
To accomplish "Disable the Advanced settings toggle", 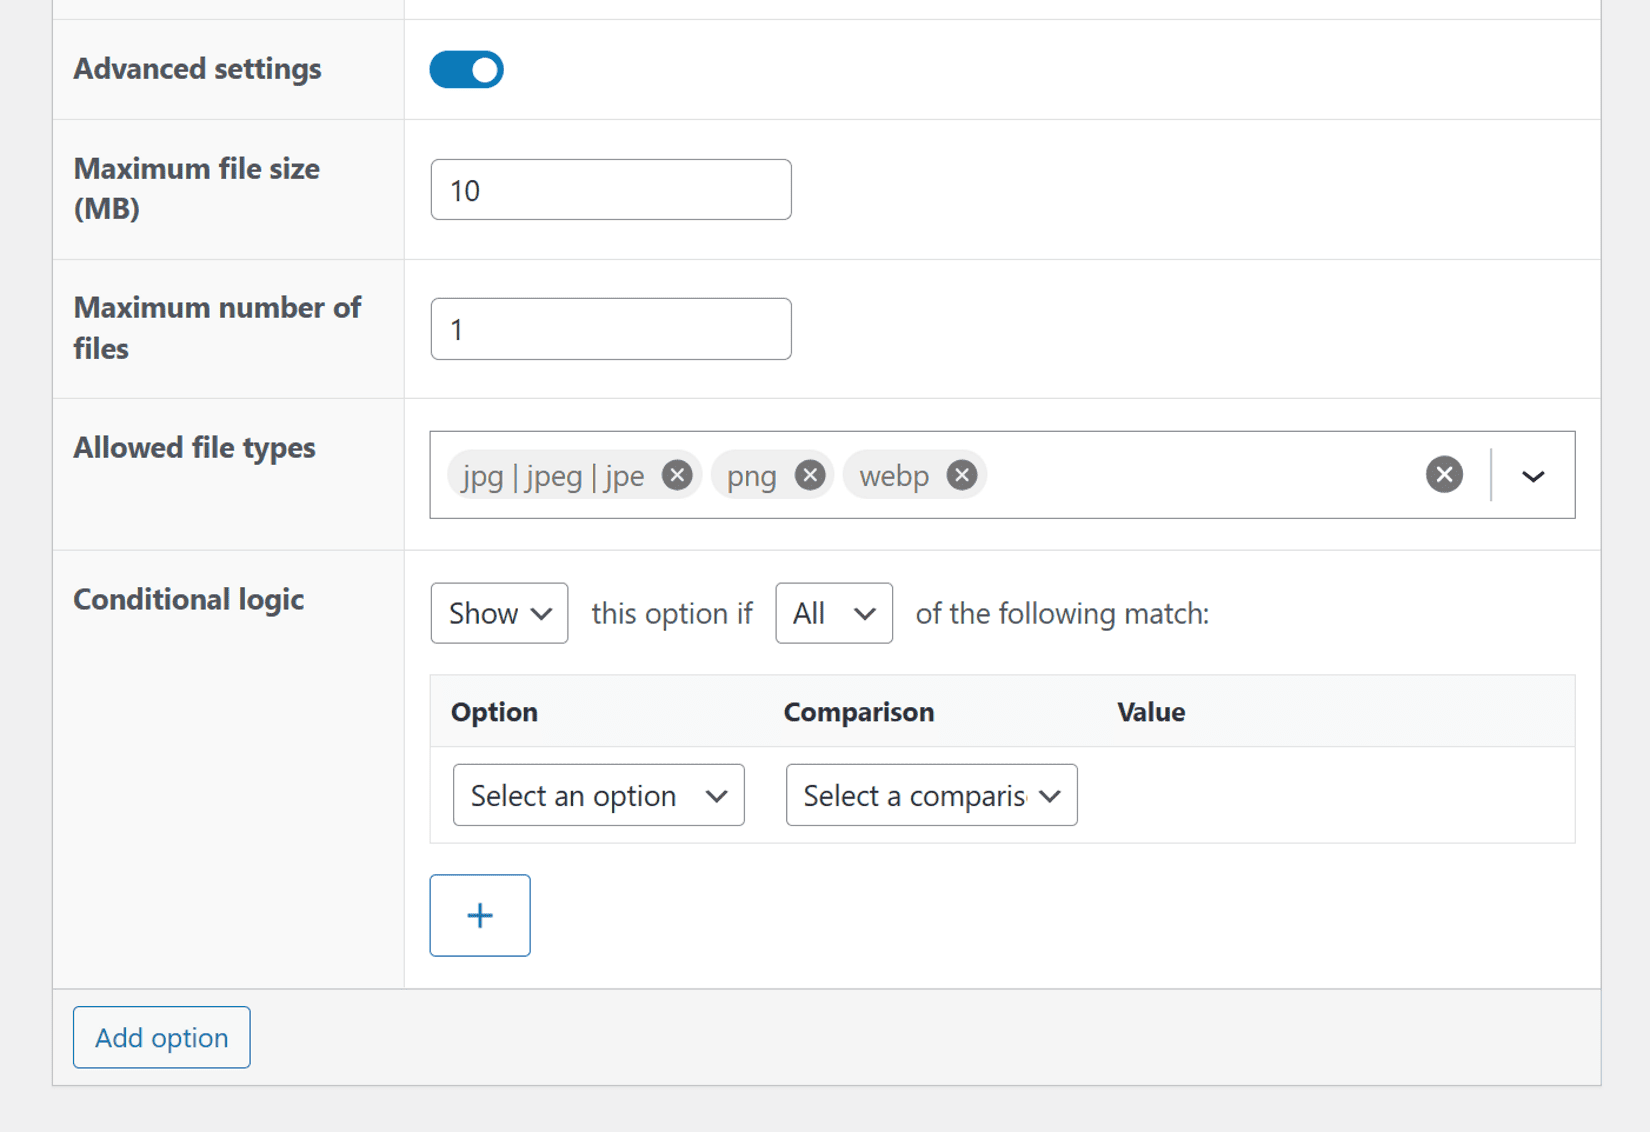I will coord(466,69).
